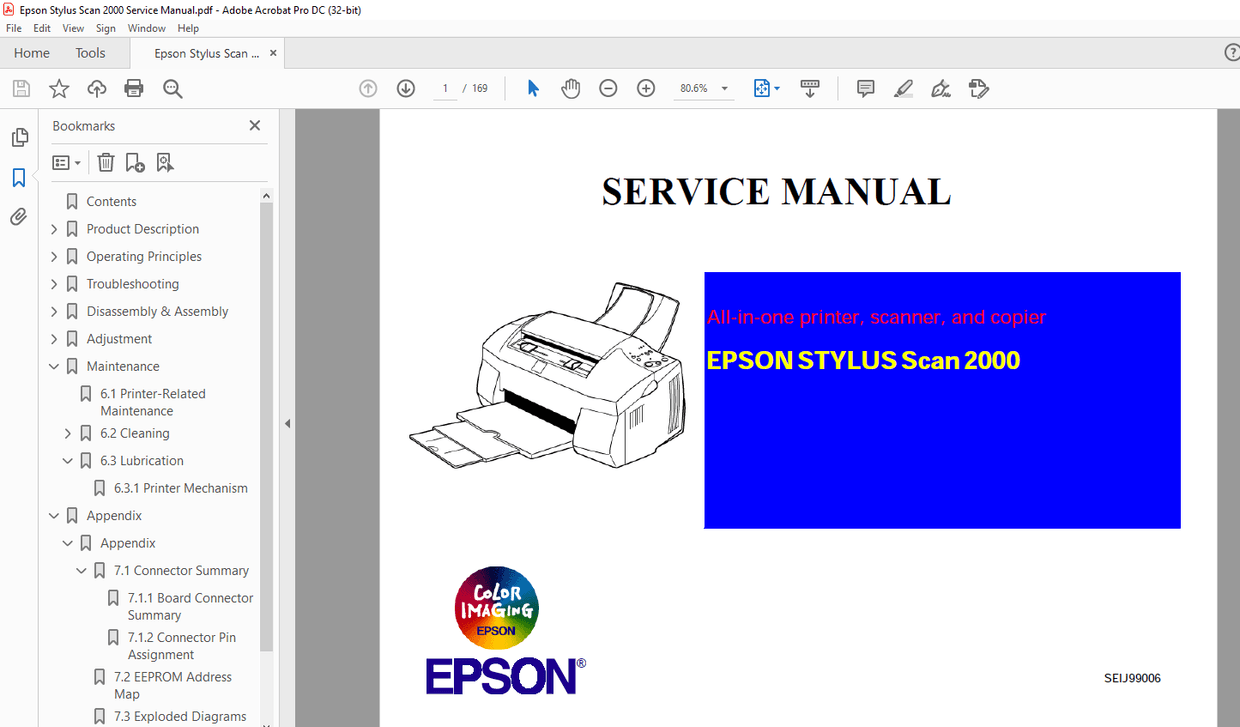The height and width of the screenshot is (727, 1240).
Task: Collapse the Maintenance bookmark
Action: pyautogui.click(x=54, y=365)
